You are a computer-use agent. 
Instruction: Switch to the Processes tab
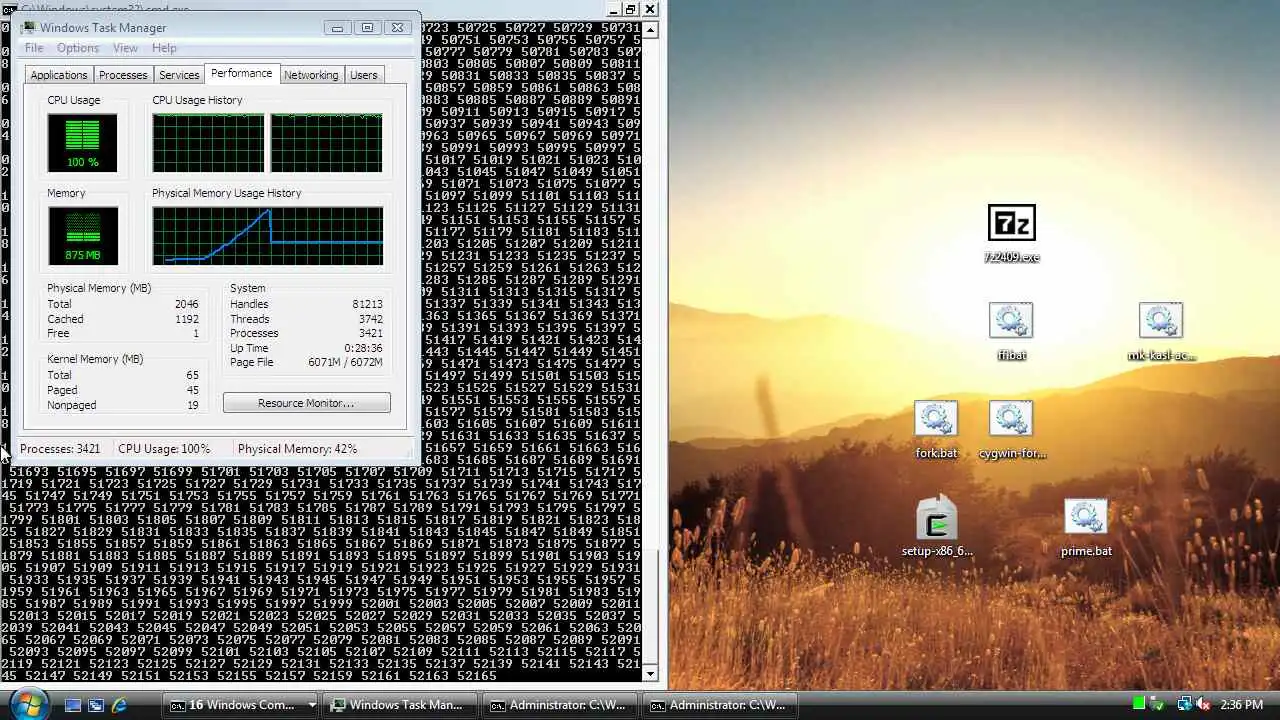(123, 75)
